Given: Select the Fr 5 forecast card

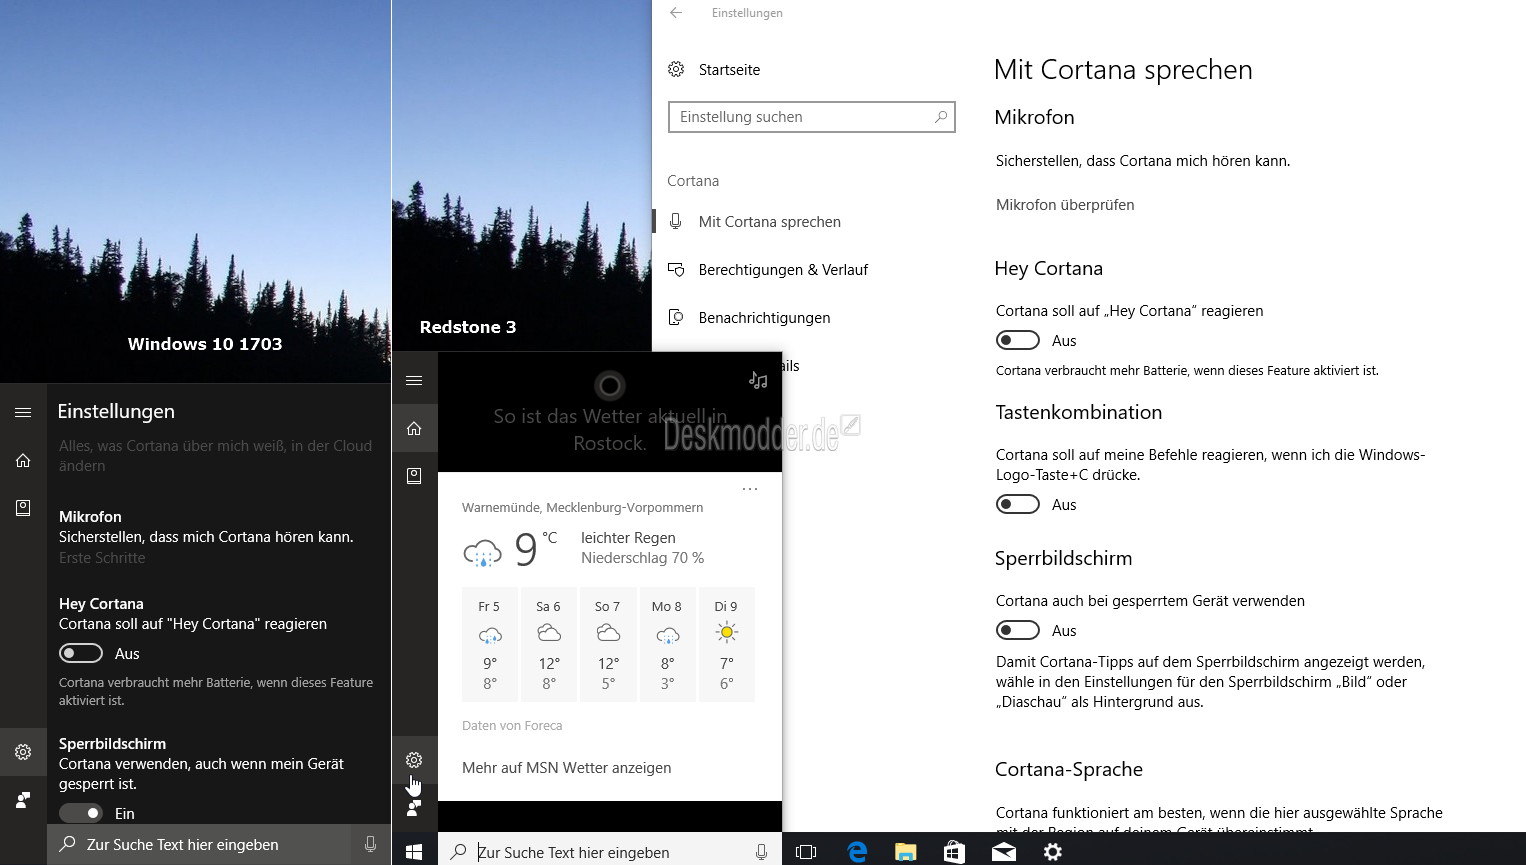Looking at the screenshot, I should pyautogui.click(x=489, y=645).
